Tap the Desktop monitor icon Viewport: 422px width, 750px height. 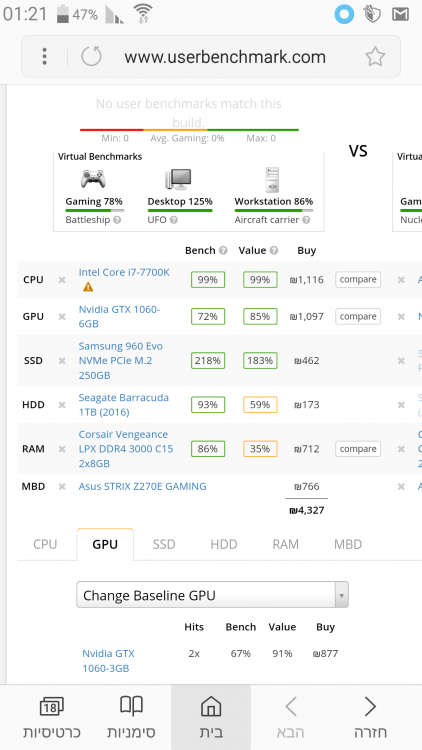(x=178, y=179)
